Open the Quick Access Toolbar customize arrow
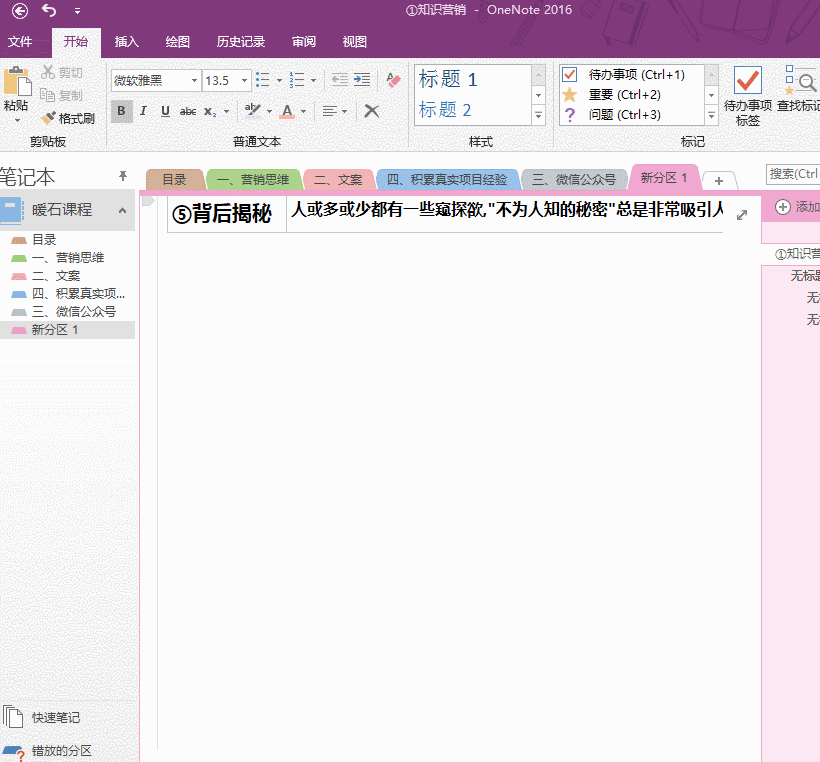 [x=77, y=10]
